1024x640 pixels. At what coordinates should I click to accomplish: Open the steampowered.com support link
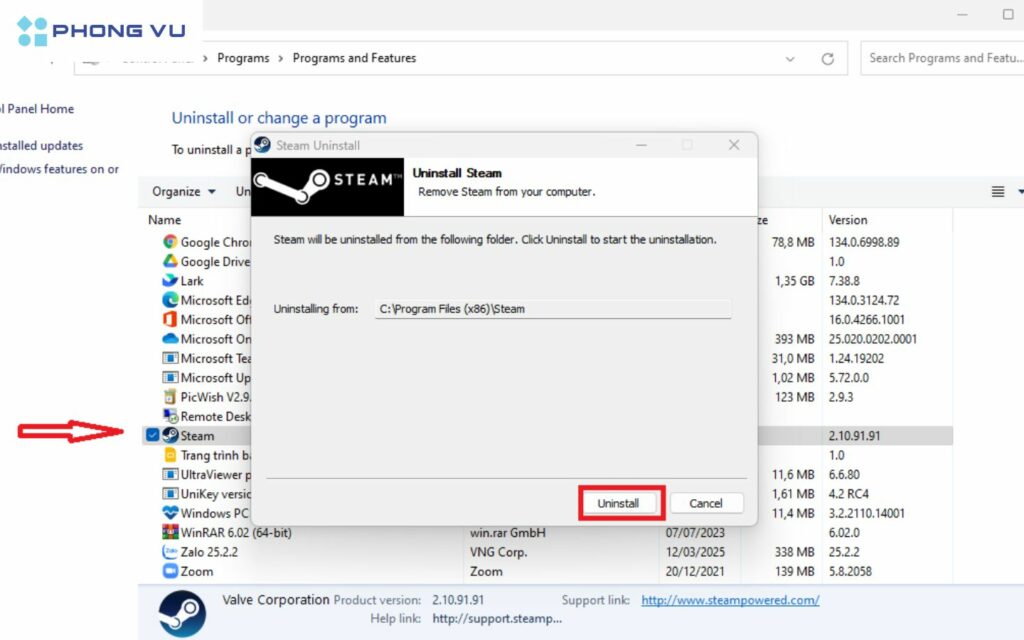(x=728, y=600)
